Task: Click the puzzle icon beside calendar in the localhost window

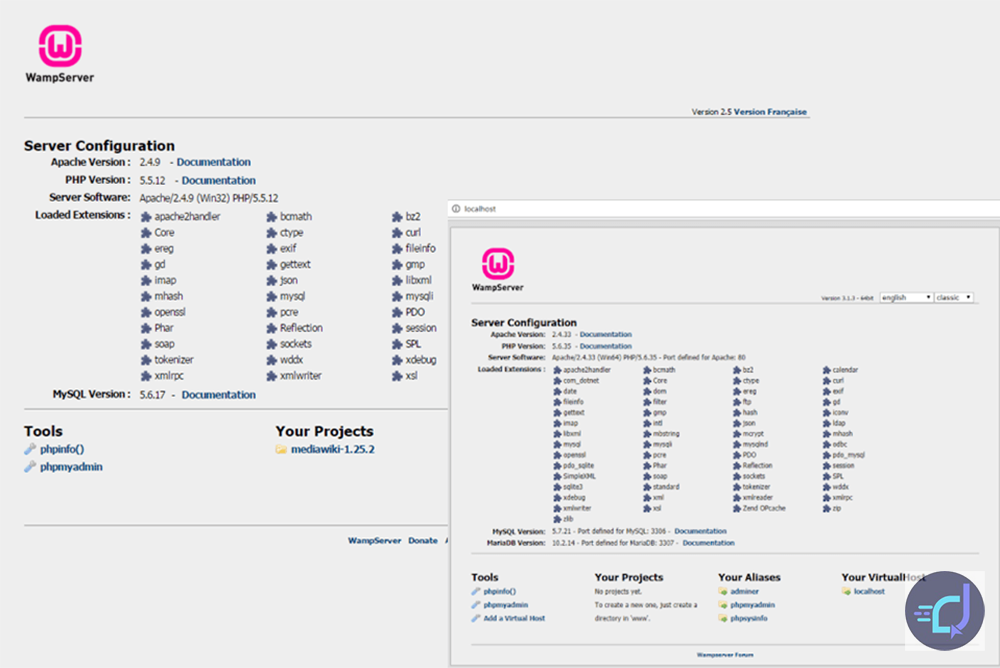Action: [827, 370]
